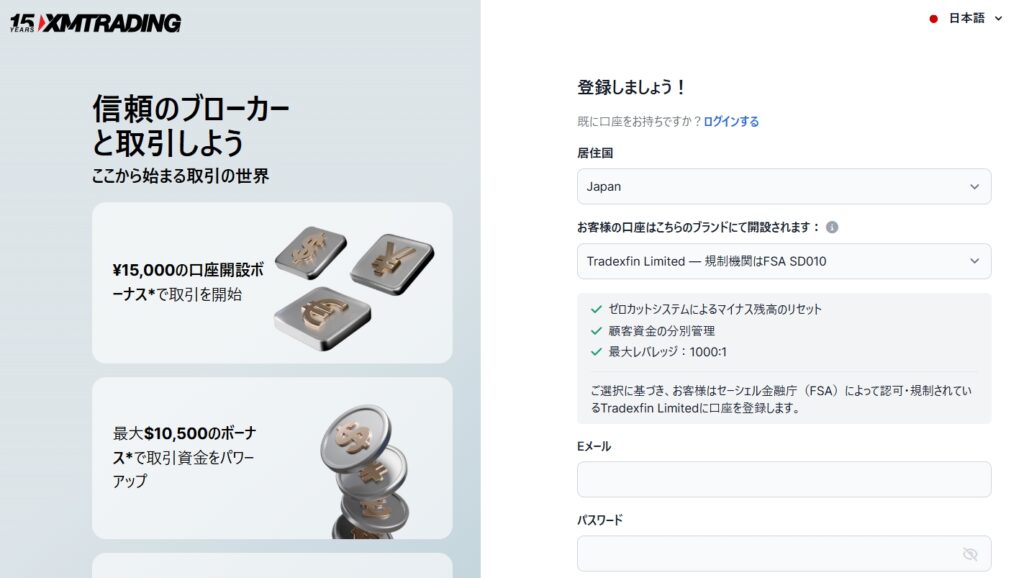Click checkmark next to ゼロカットシステム item
1024x578 pixels.
click(596, 310)
